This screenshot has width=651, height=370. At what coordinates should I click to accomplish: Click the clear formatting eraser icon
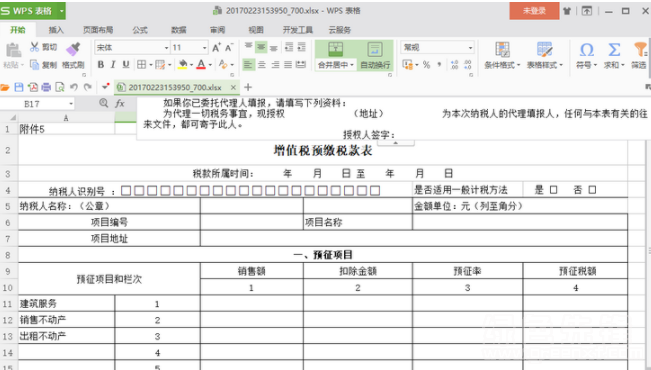tap(223, 64)
